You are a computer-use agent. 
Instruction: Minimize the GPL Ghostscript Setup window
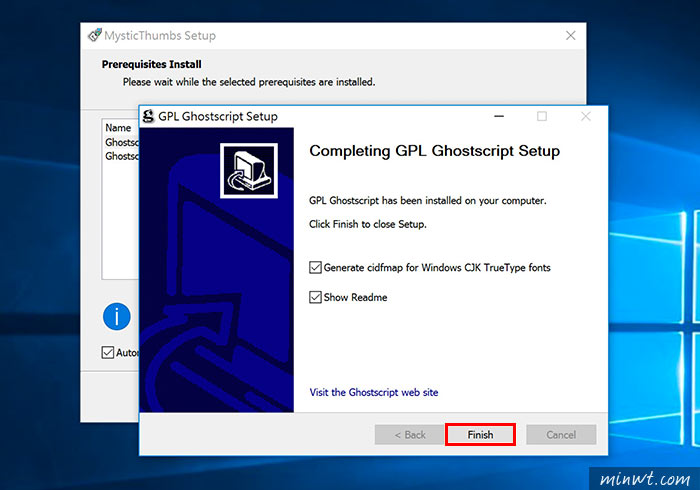(x=499, y=116)
